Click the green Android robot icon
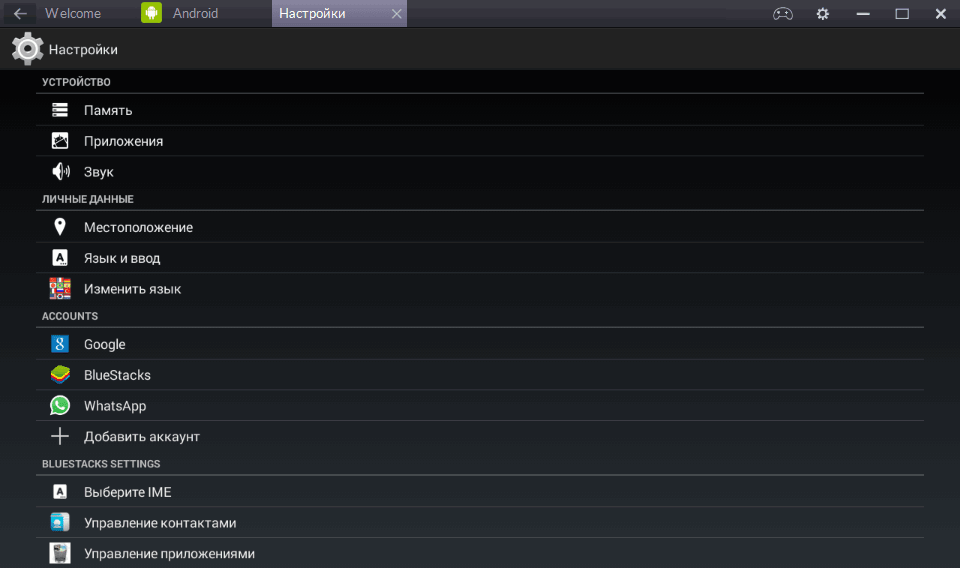Screen dimensions: 960x568 coord(151,13)
